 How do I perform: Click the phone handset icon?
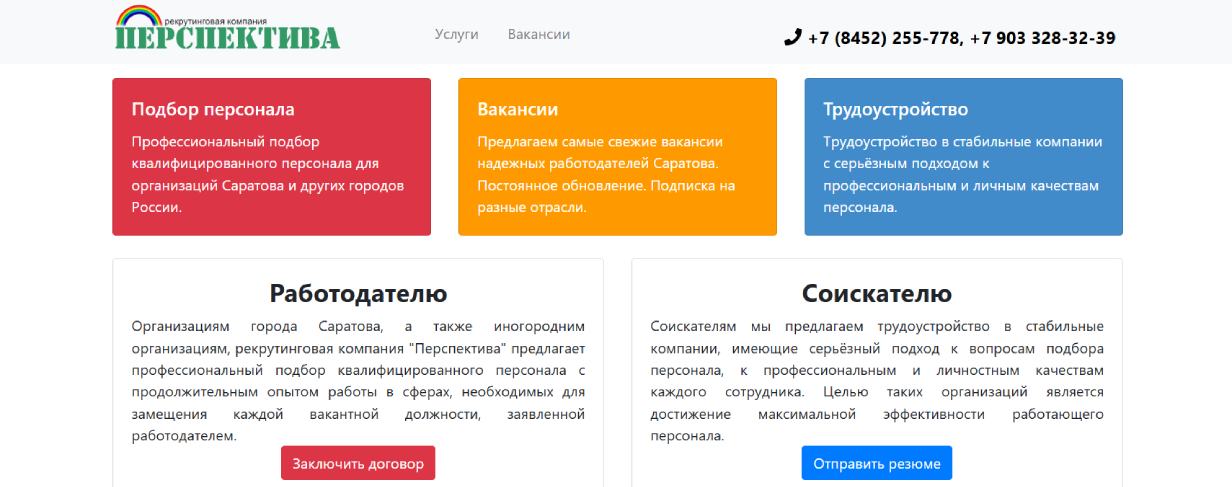793,37
